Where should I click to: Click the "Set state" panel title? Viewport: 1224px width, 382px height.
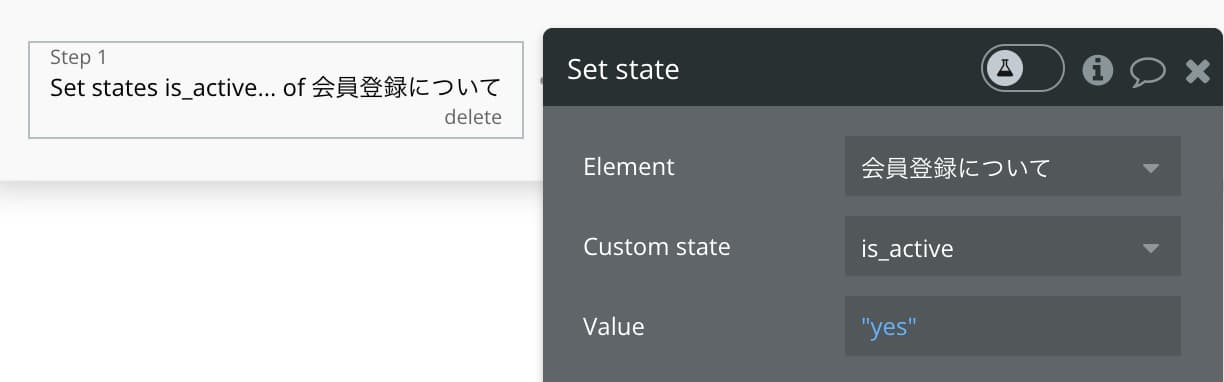pos(623,69)
